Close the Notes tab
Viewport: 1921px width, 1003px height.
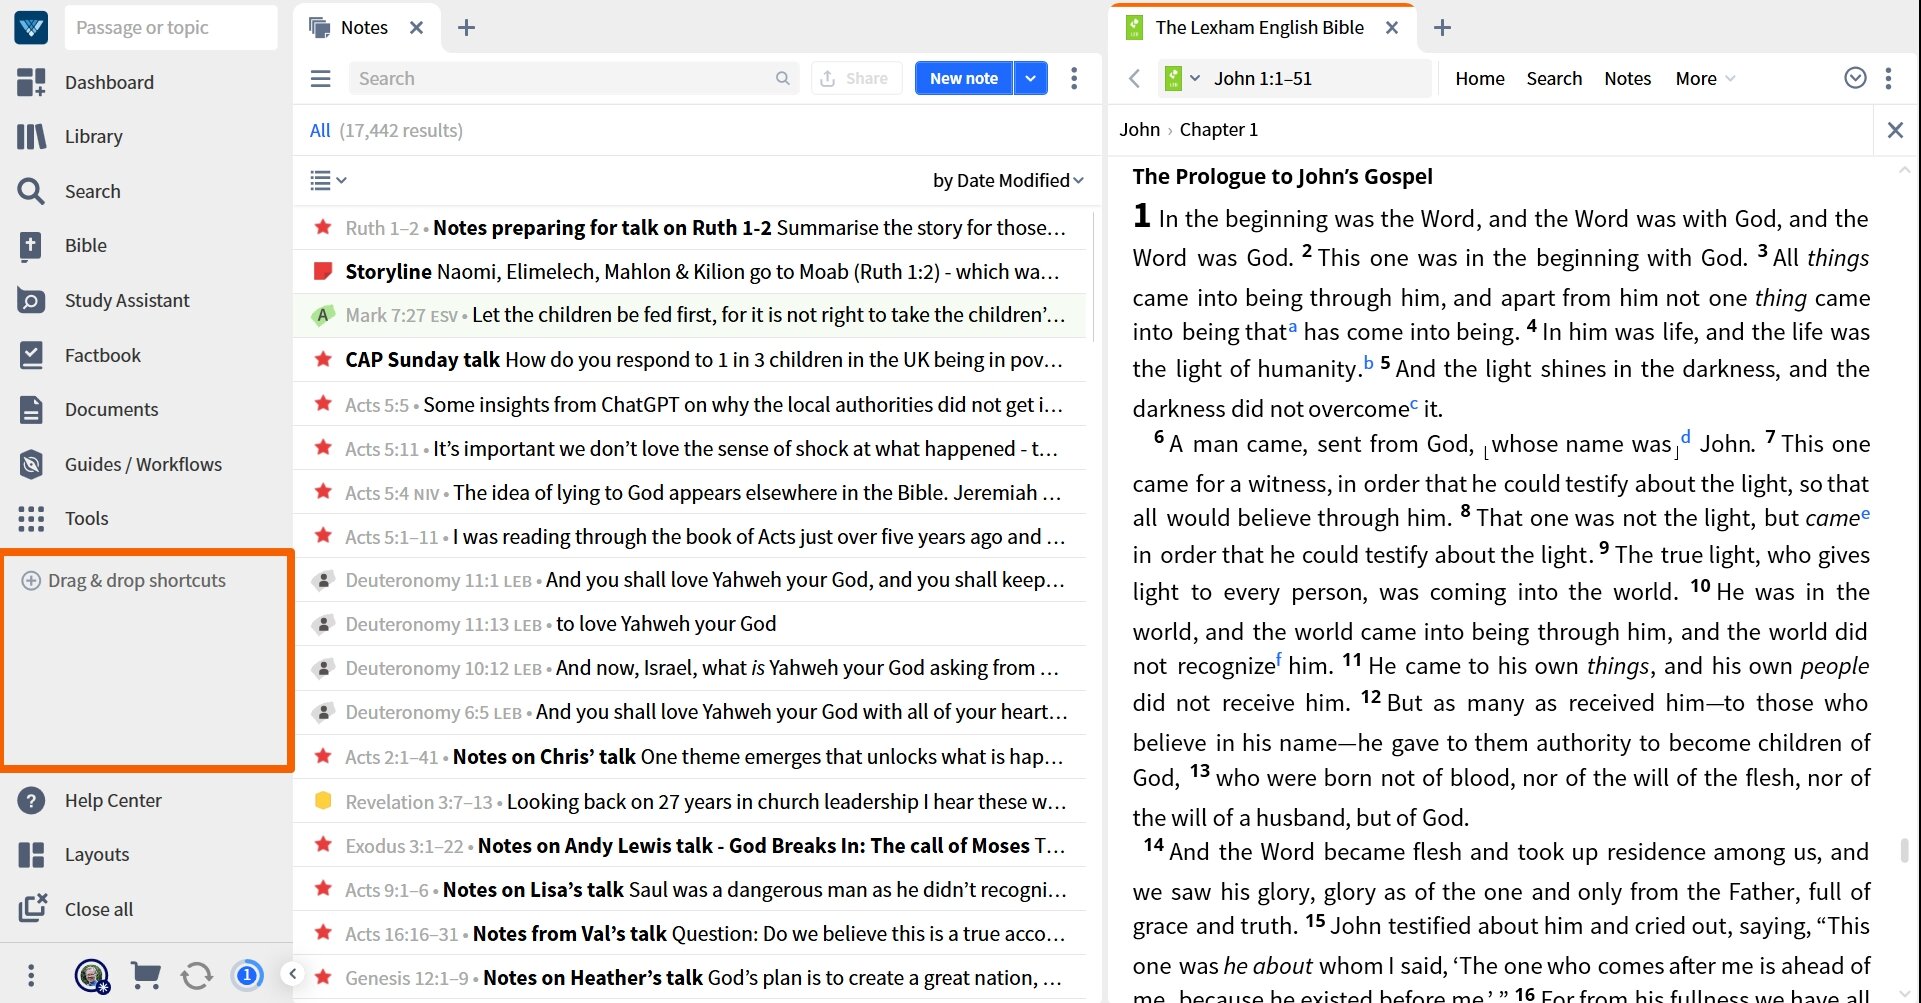point(417,28)
